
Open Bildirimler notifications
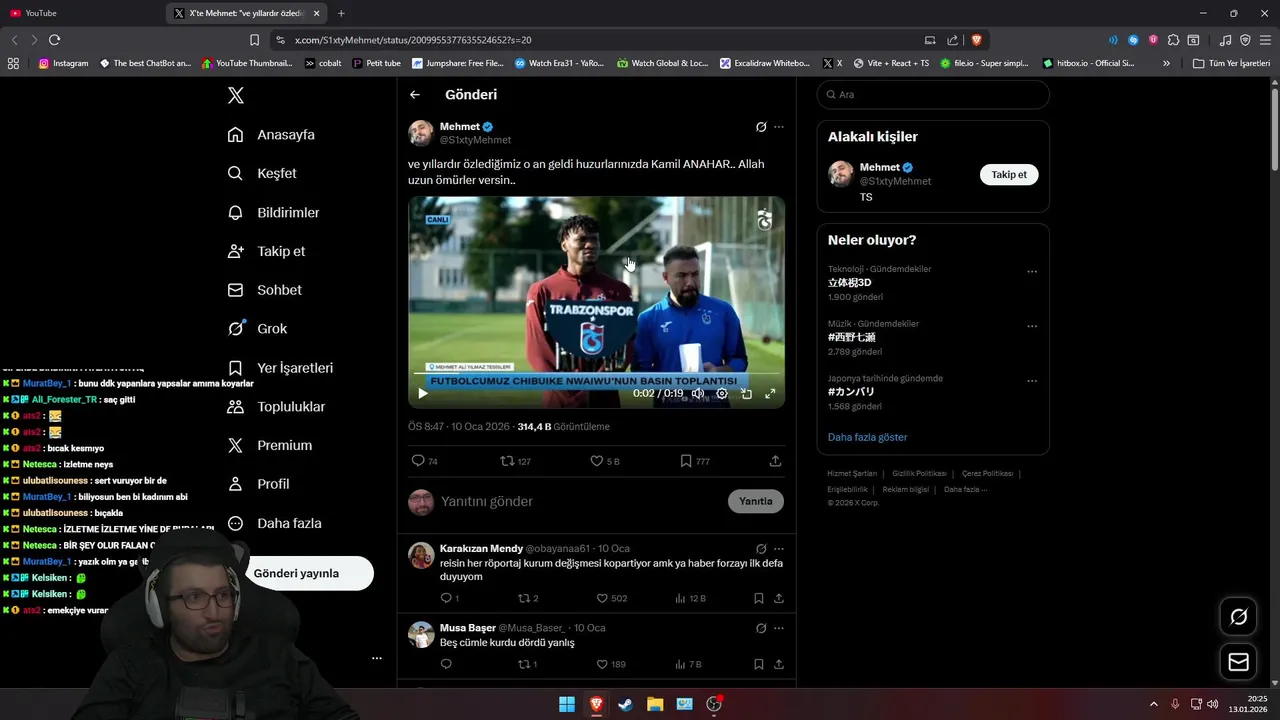click(x=273, y=212)
